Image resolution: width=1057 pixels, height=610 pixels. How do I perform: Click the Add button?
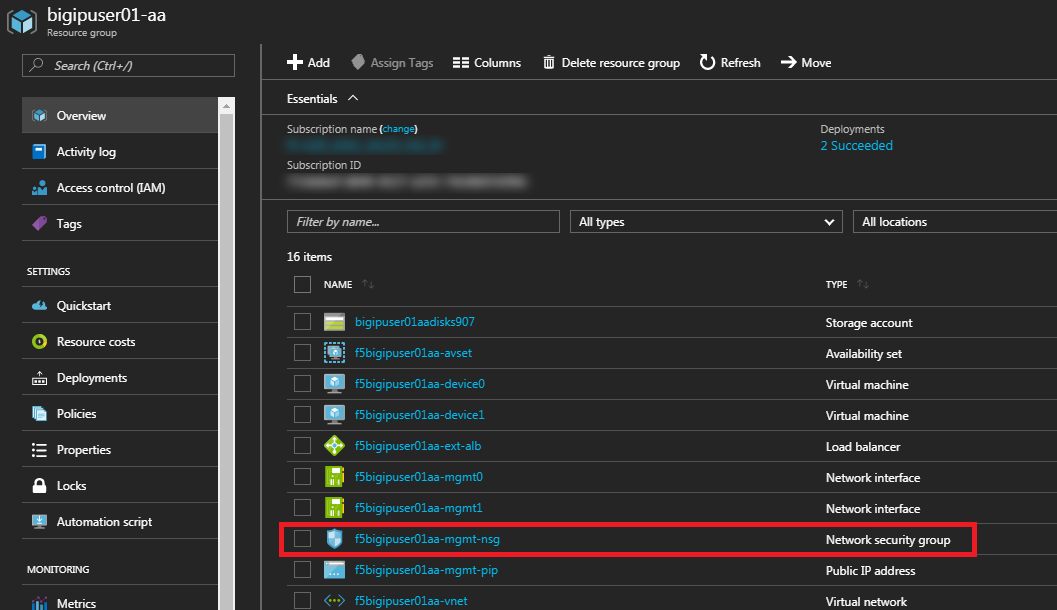(x=308, y=63)
